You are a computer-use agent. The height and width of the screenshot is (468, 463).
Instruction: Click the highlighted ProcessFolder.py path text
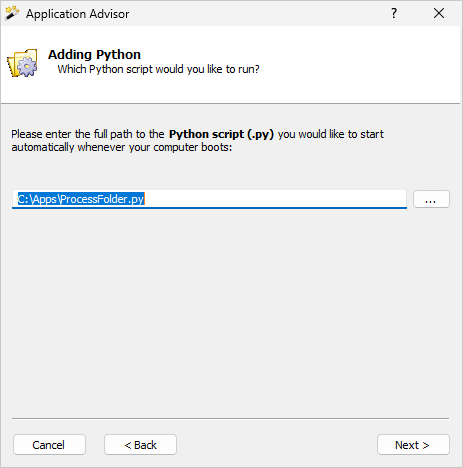(x=81, y=199)
